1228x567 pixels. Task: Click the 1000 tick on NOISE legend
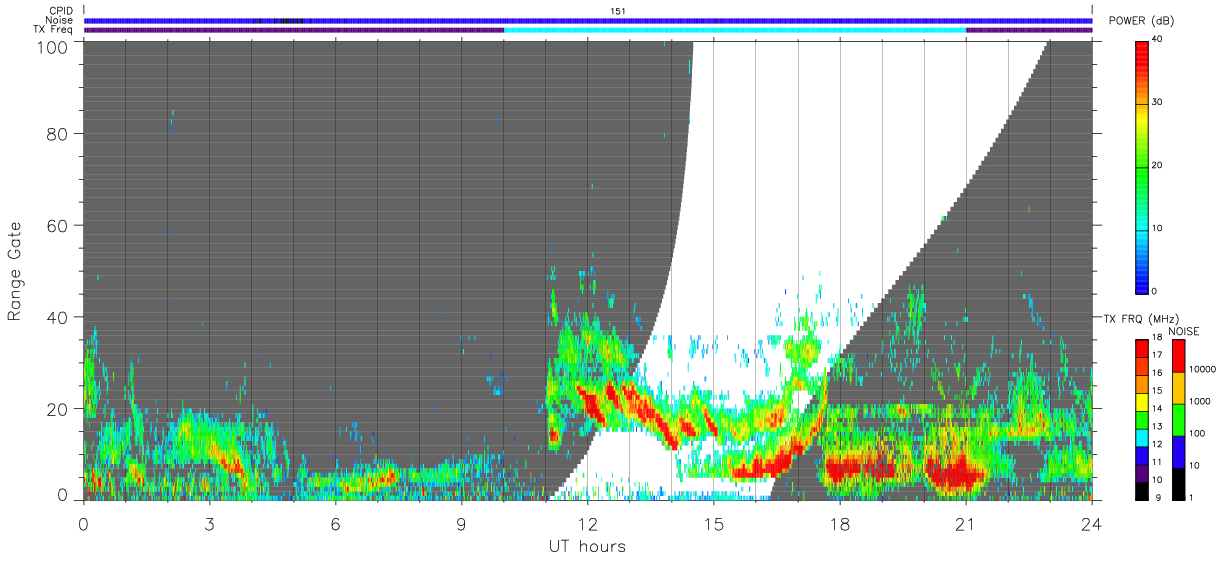[1200, 402]
